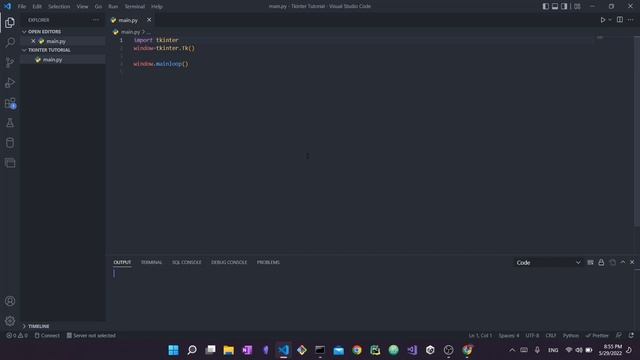Open the File menu
The height and width of the screenshot is (360, 640).
[x=22, y=7]
